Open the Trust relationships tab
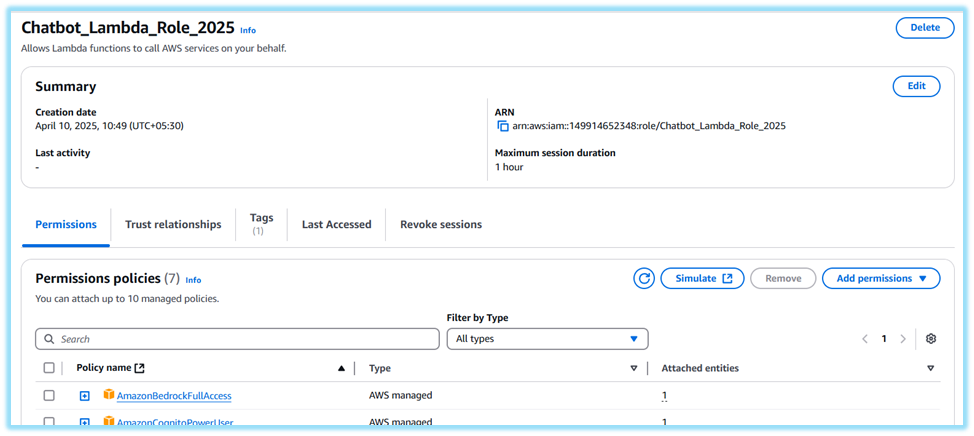The image size is (974, 436). pos(173,224)
